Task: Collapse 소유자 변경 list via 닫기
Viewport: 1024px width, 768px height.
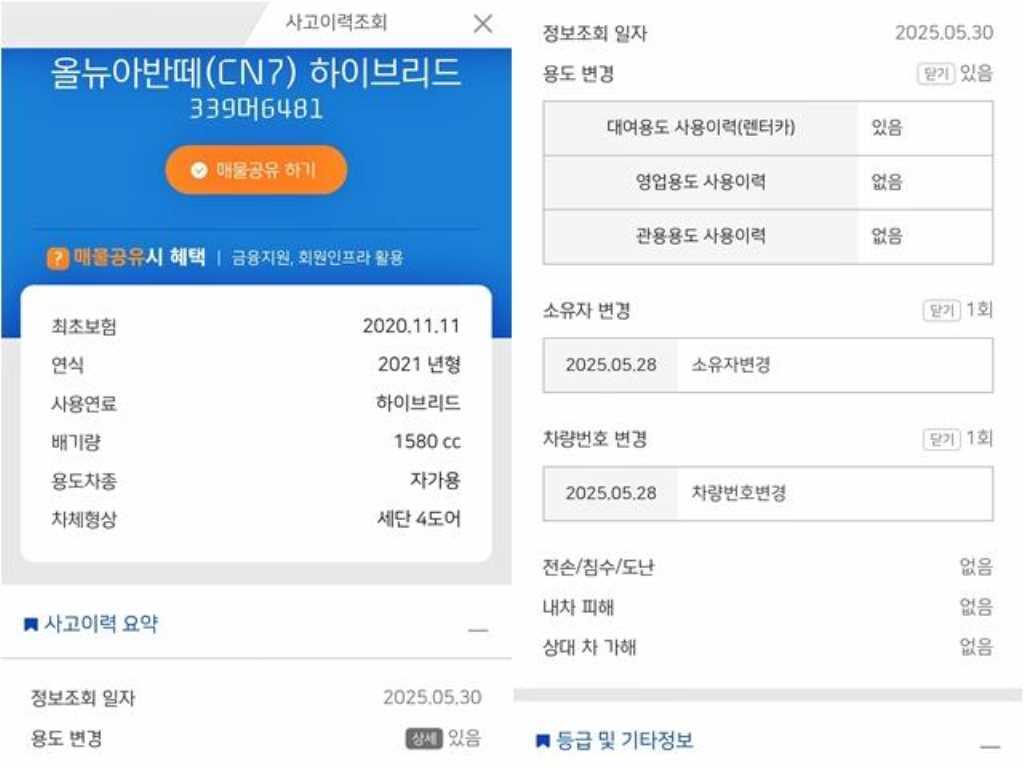Action: pyautogui.click(x=942, y=310)
